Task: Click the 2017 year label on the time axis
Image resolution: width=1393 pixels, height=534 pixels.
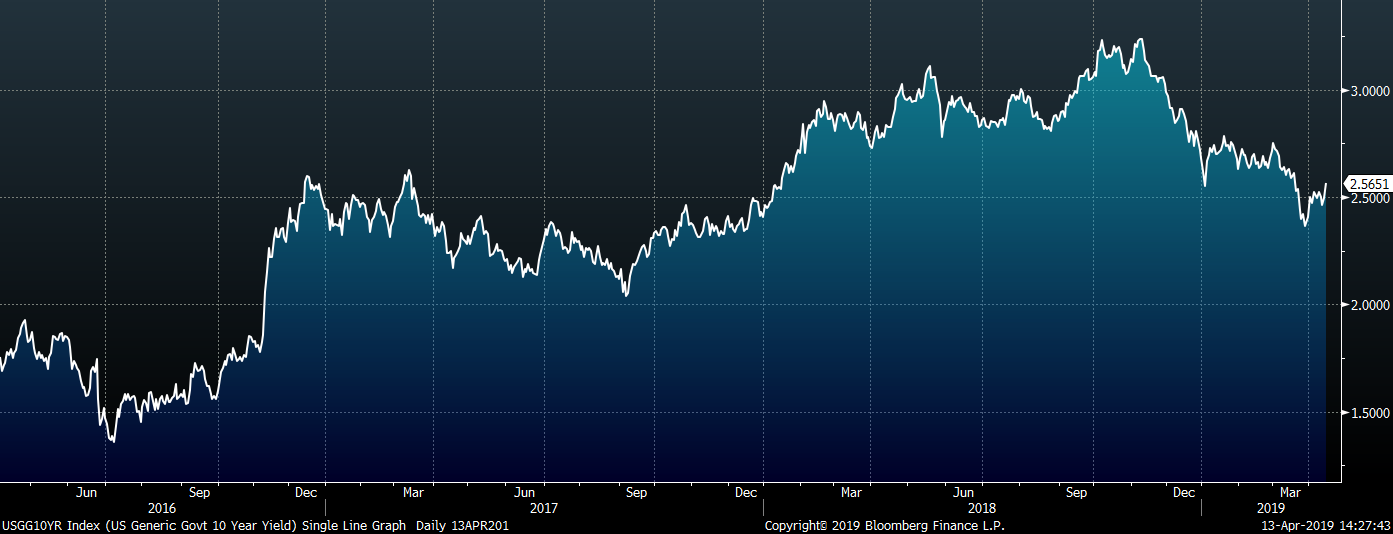Action: coord(543,508)
